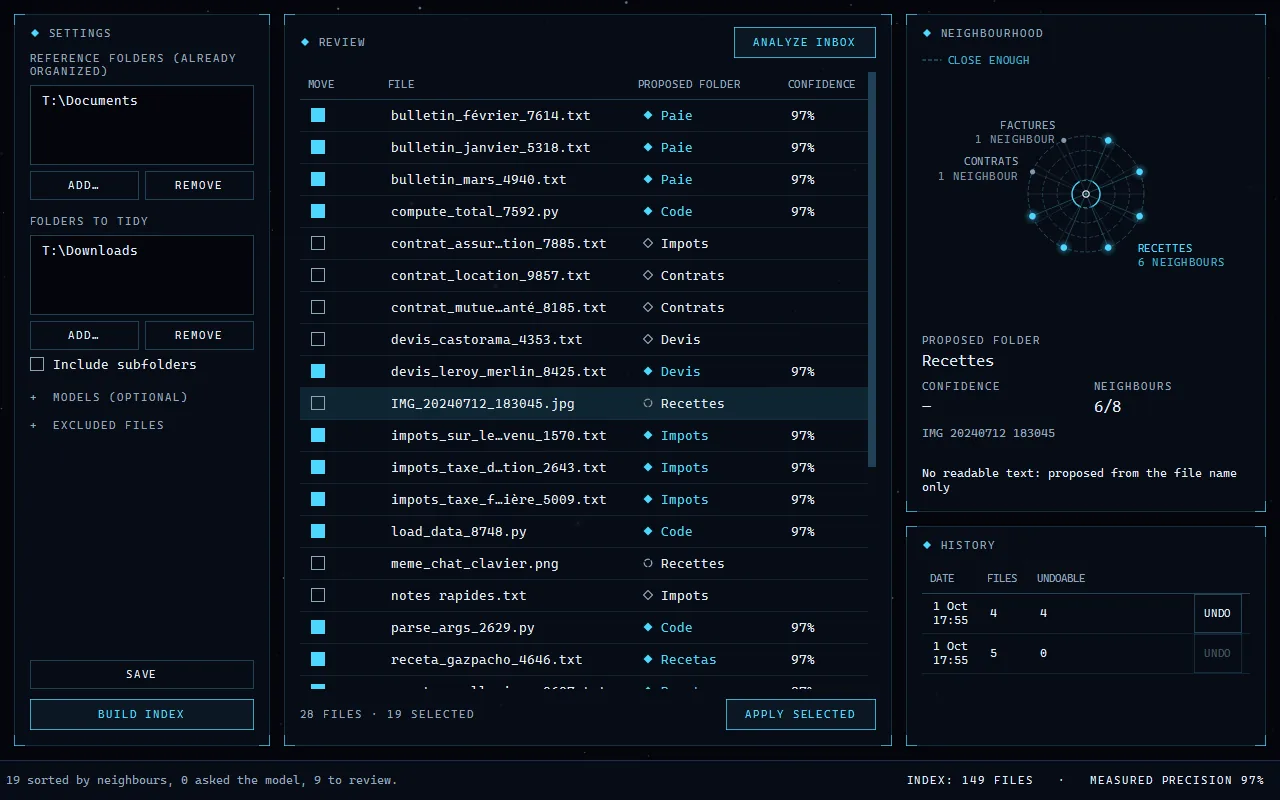Click the diamond icon in the History panel header
The width and height of the screenshot is (1280, 800).
coord(927,545)
